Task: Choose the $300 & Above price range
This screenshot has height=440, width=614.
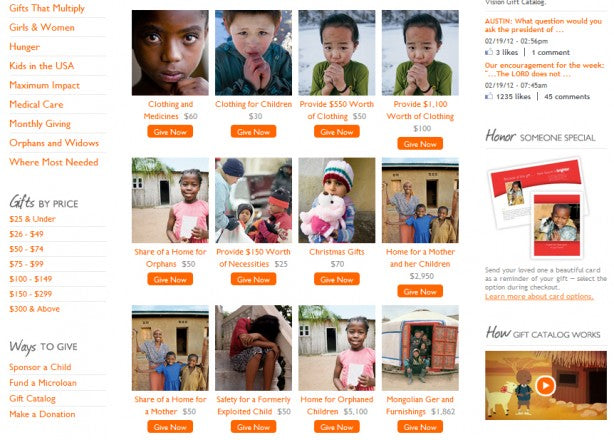Action: (x=34, y=309)
